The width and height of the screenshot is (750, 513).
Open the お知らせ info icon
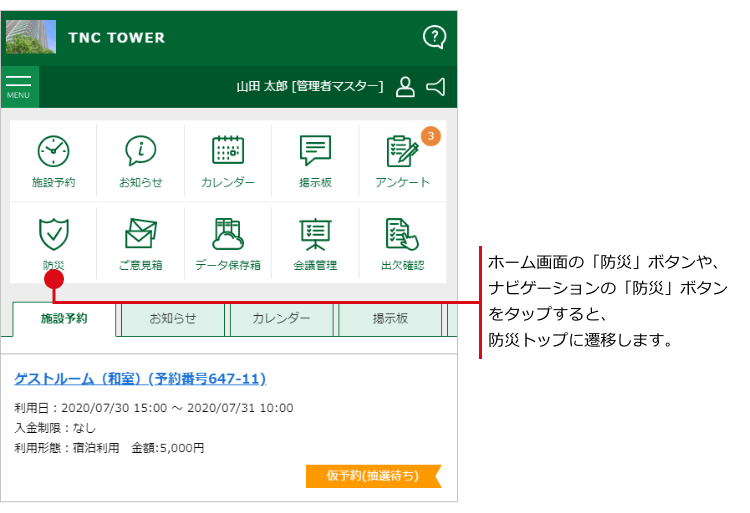click(x=140, y=151)
